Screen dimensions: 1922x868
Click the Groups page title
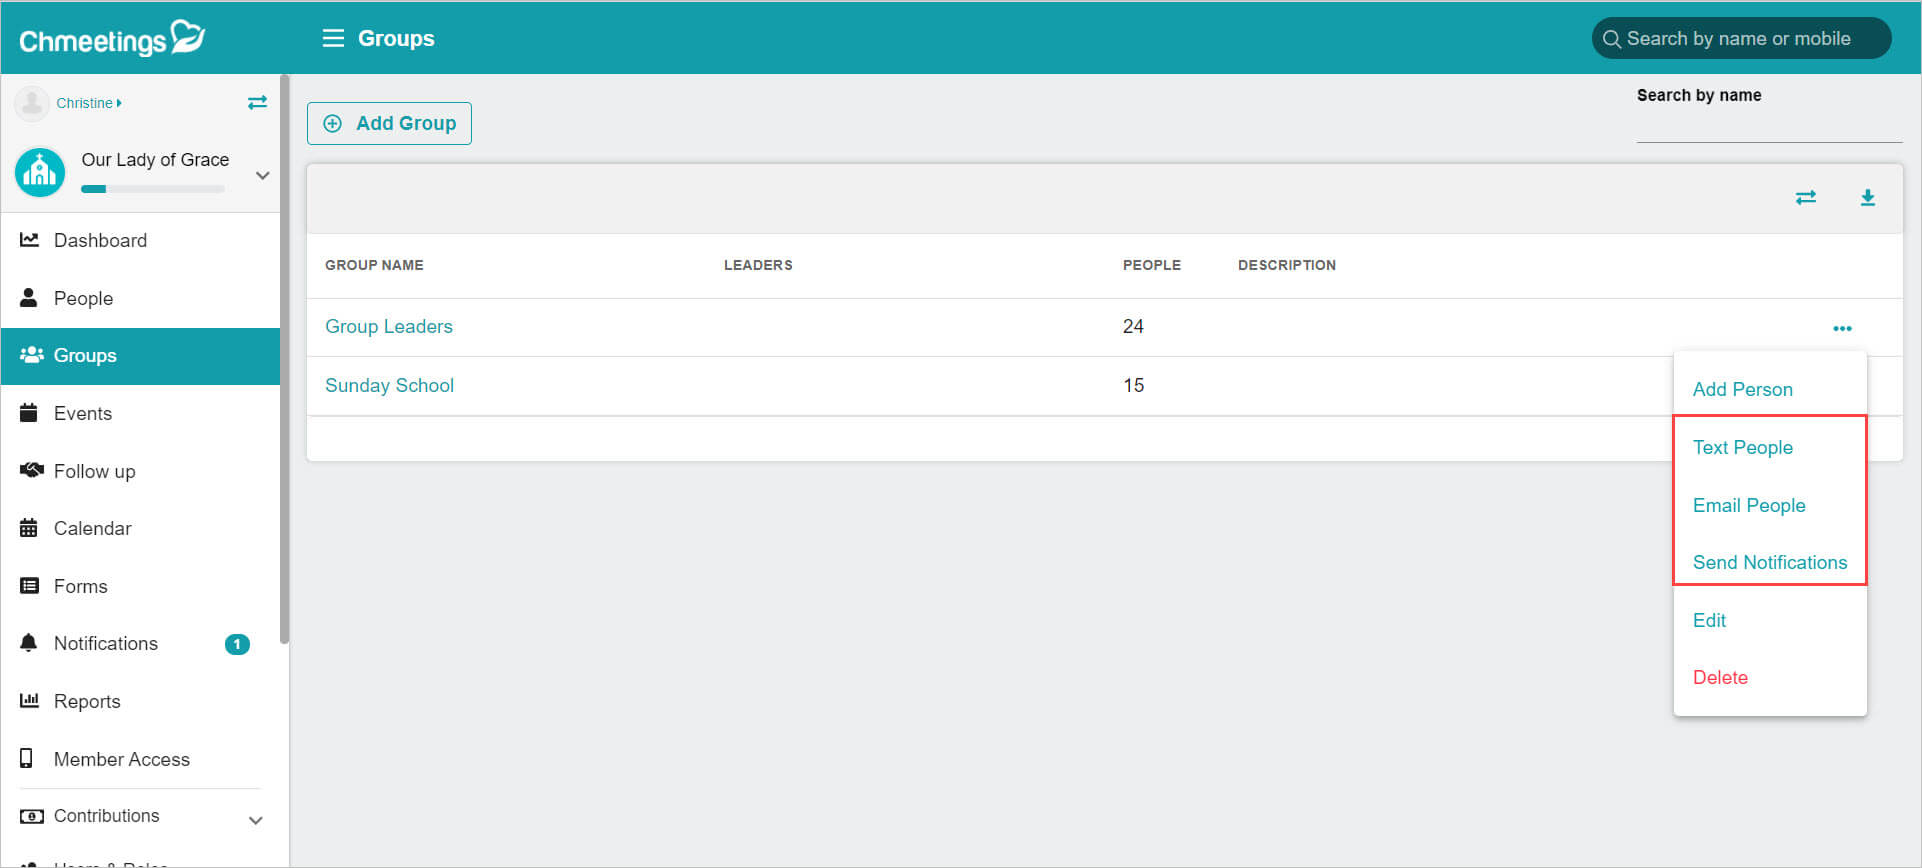point(396,38)
